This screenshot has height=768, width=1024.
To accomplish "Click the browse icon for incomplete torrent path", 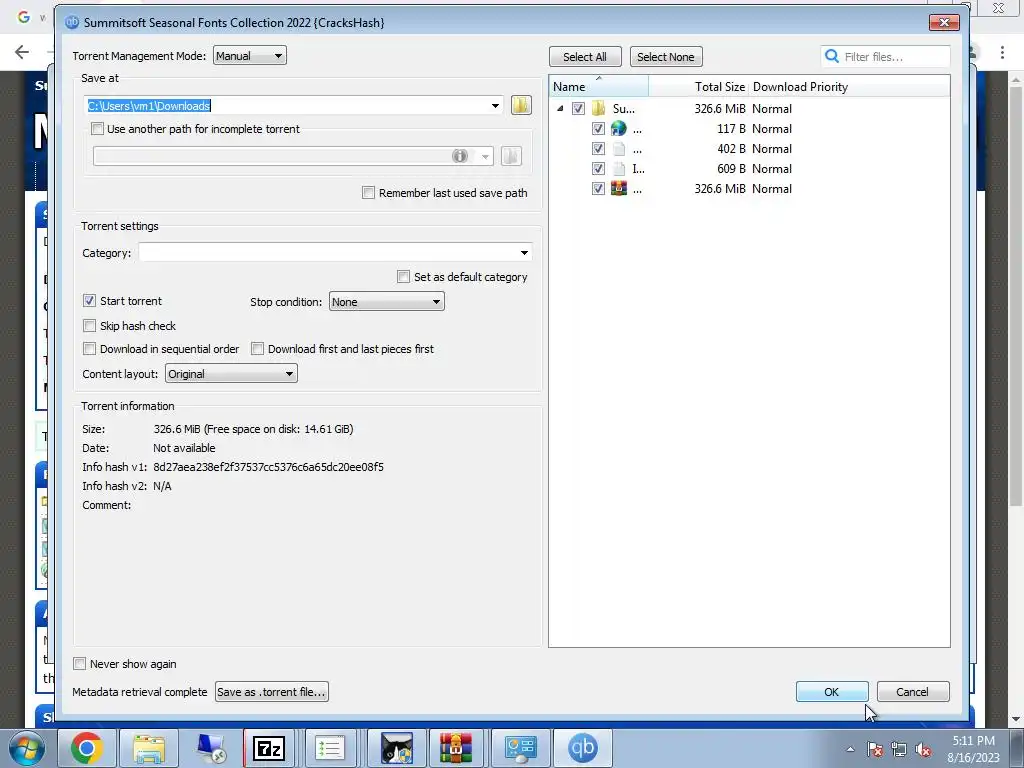I will coord(511,156).
